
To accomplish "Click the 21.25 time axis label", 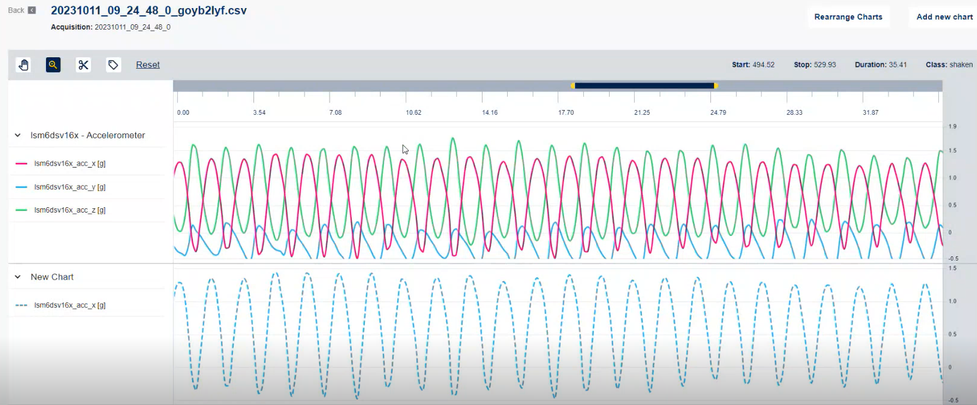I will tap(642, 113).
